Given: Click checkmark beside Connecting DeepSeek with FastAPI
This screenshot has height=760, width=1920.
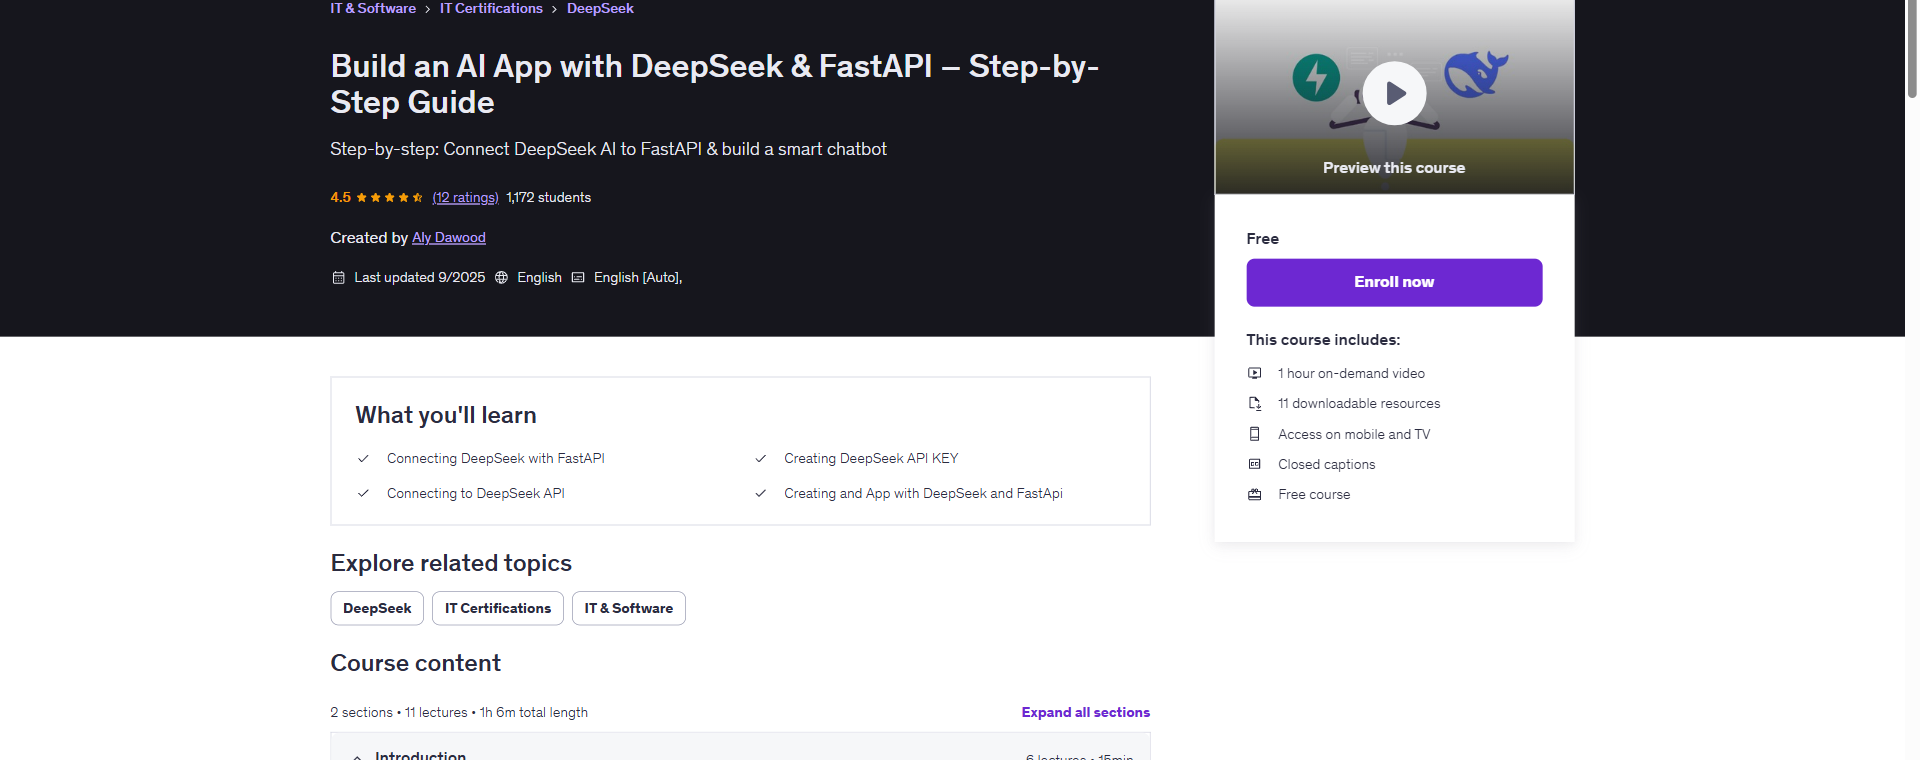Looking at the screenshot, I should pos(363,458).
